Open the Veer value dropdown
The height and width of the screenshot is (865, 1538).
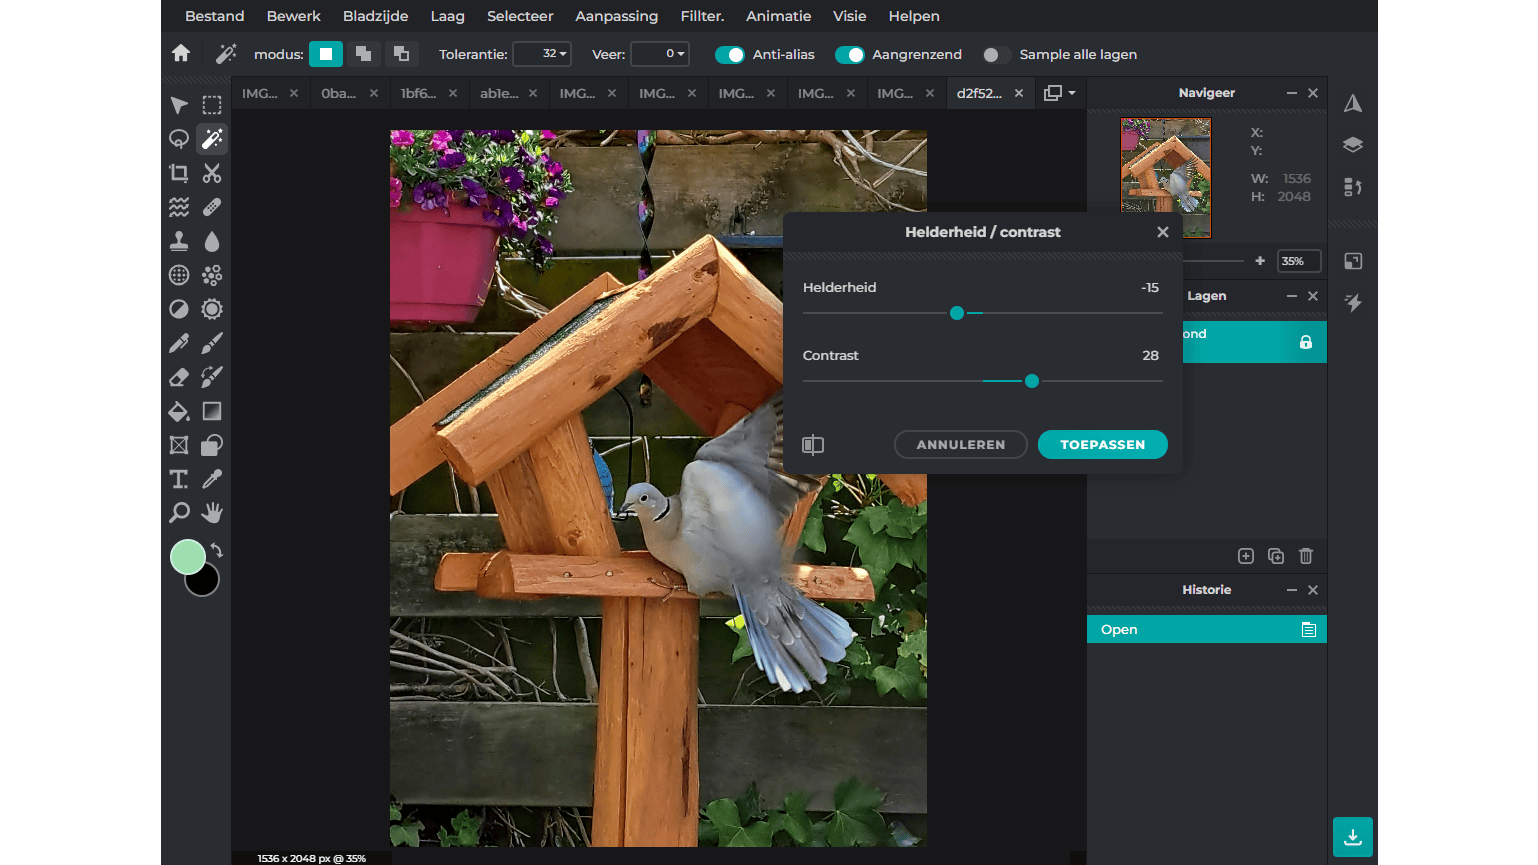click(x=660, y=54)
